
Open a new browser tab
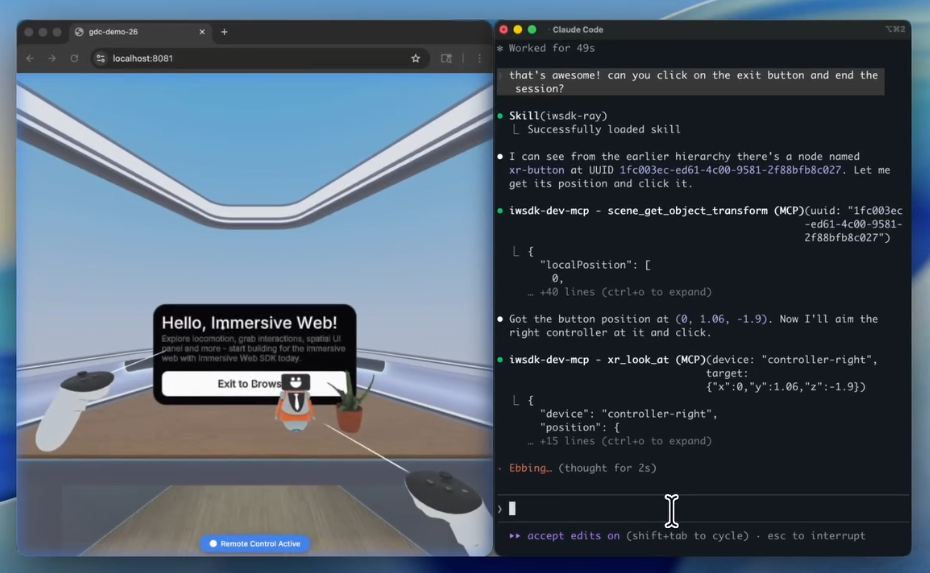tap(224, 32)
